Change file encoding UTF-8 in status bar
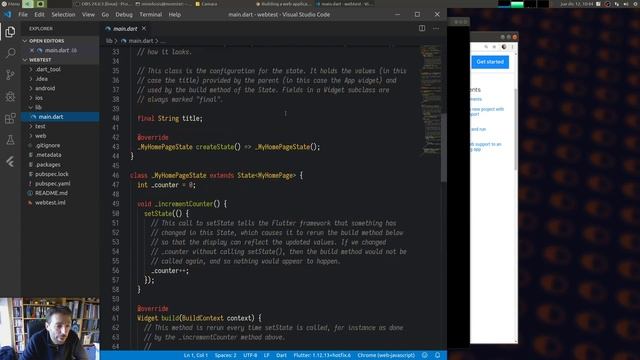The width and height of the screenshot is (640, 360). tap(250, 355)
